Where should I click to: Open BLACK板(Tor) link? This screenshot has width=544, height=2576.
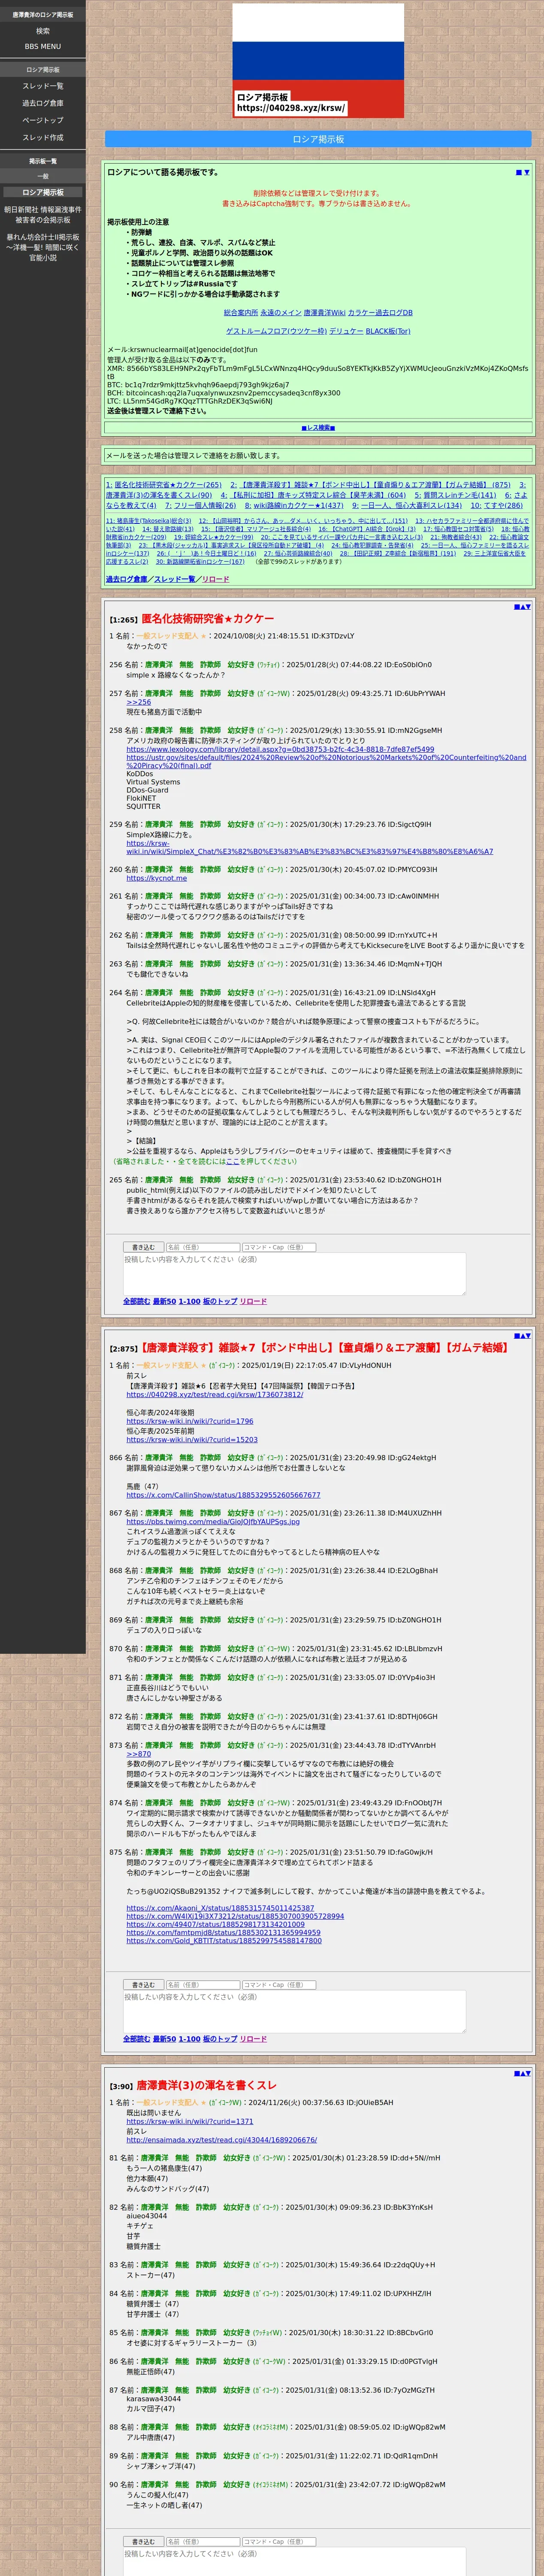click(x=387, y=331)
